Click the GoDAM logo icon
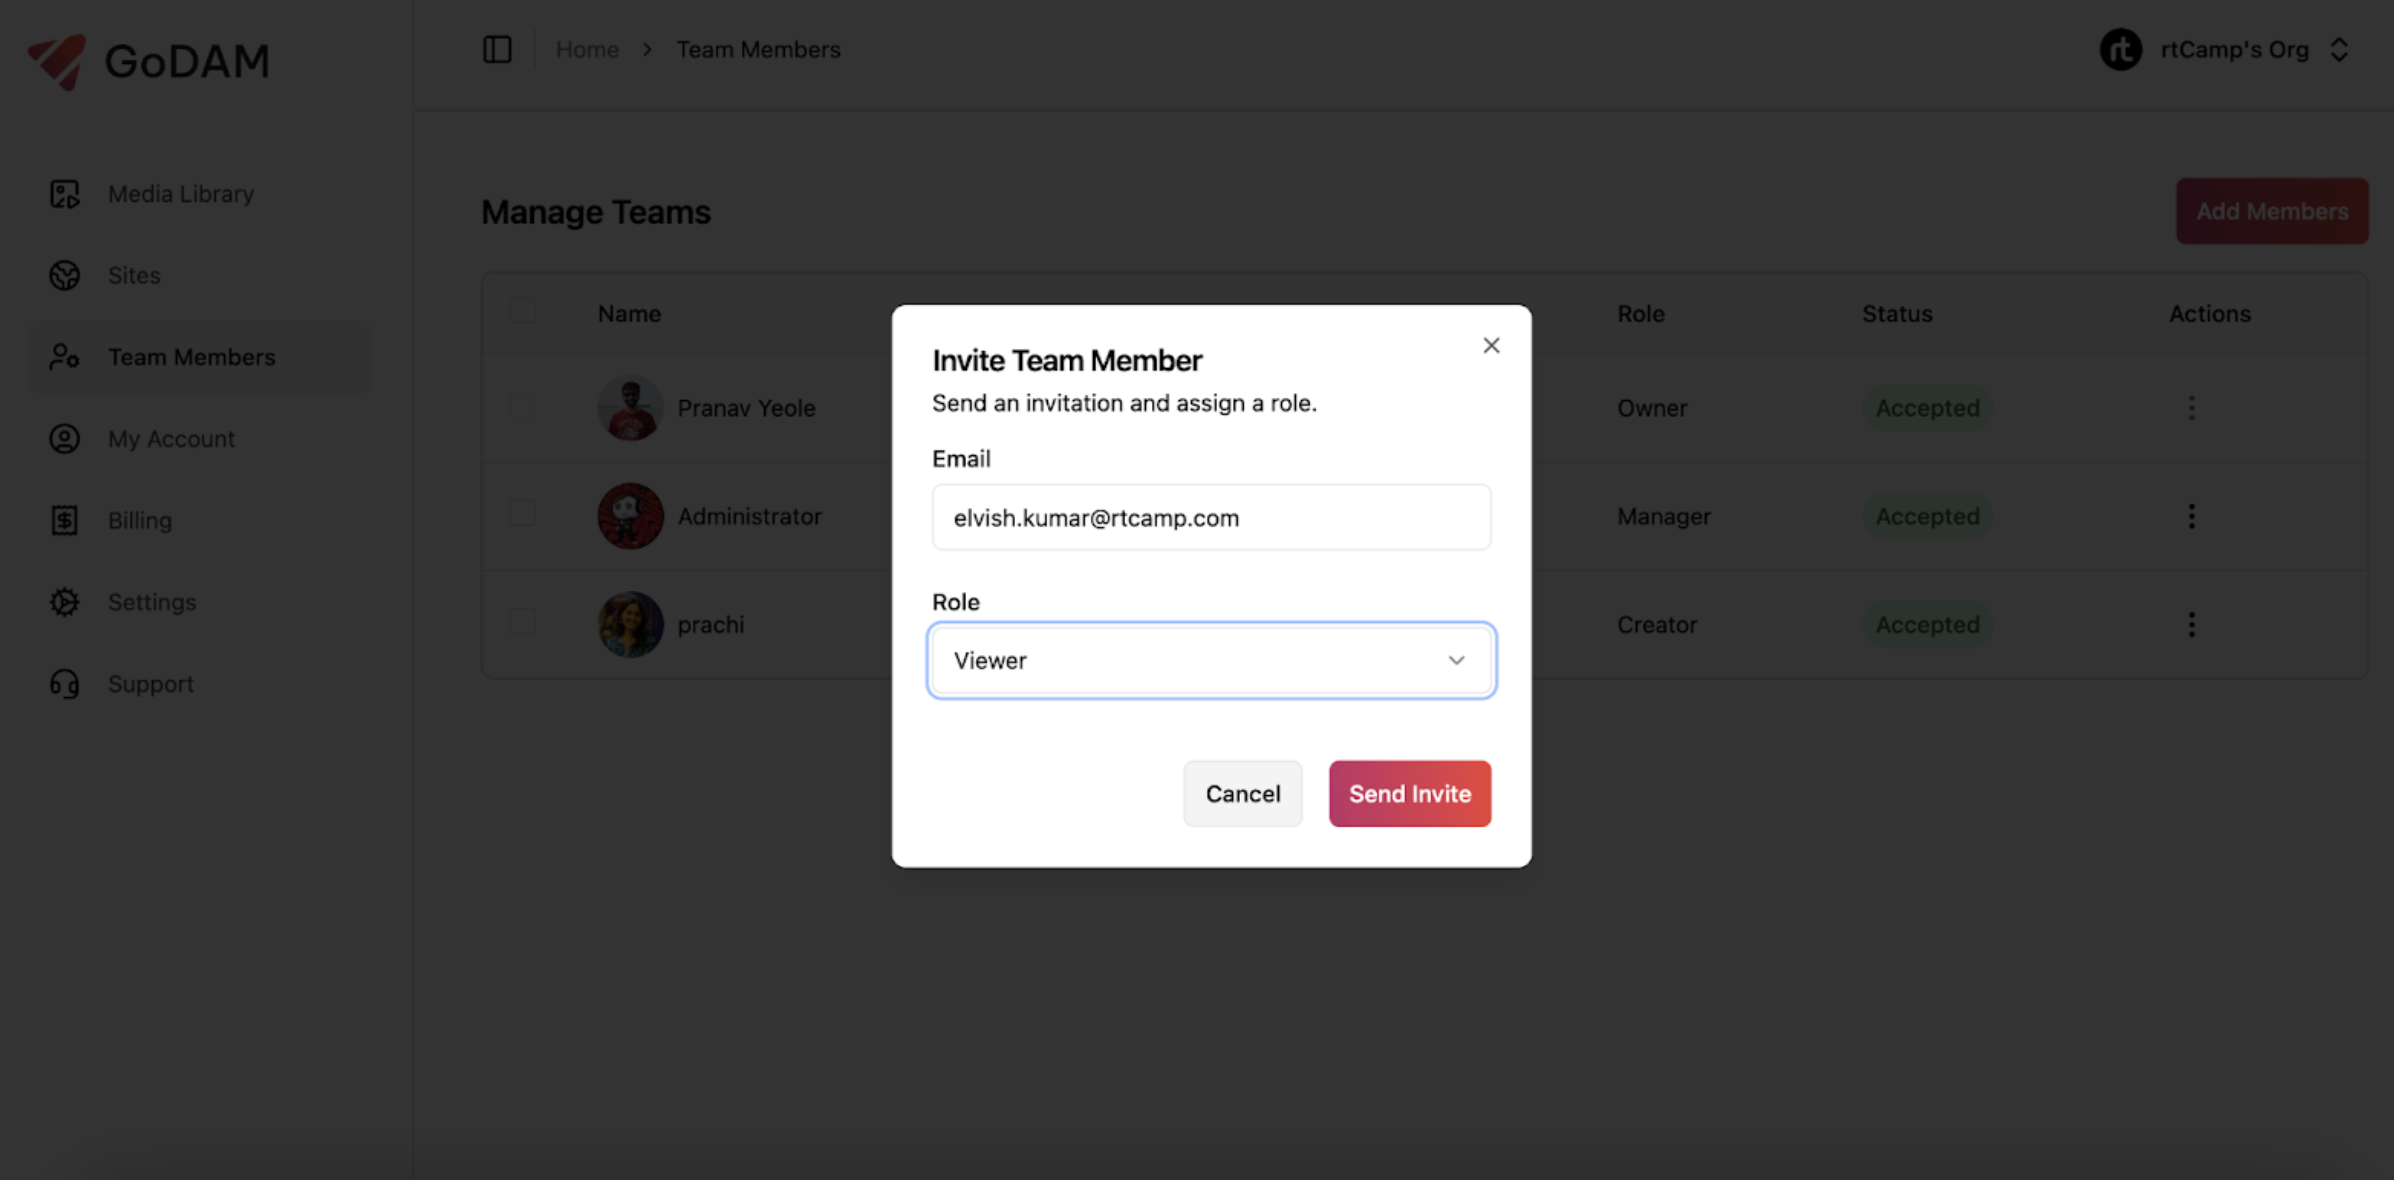 [57, 61]
